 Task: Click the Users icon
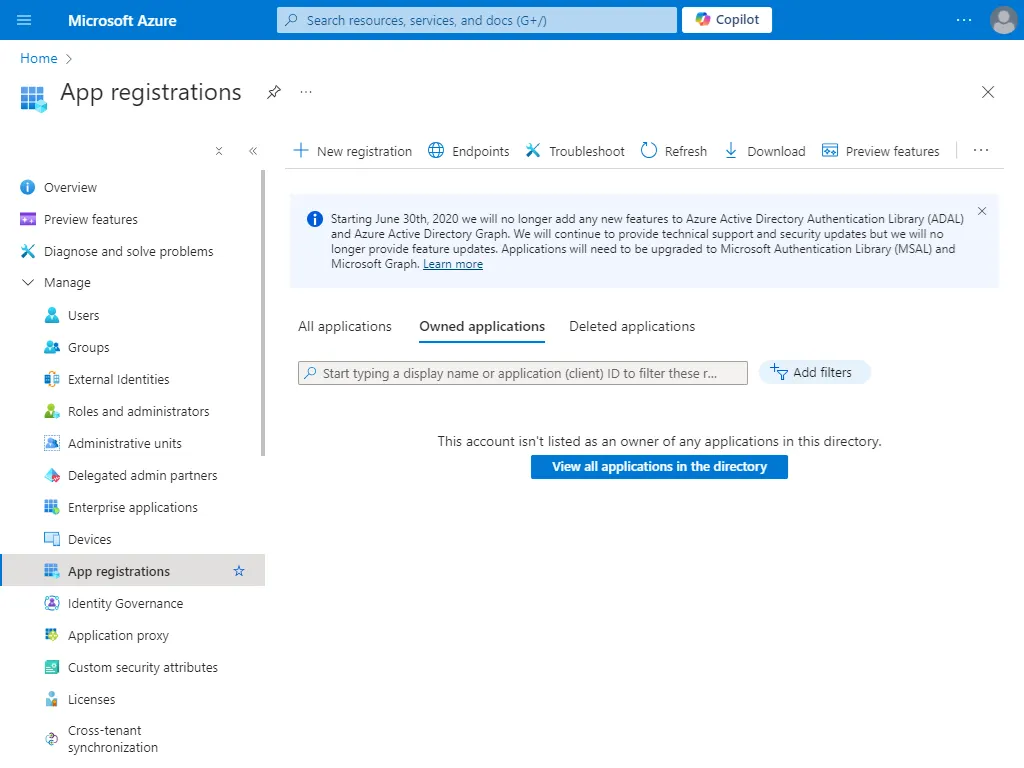(x=52, y=315)
